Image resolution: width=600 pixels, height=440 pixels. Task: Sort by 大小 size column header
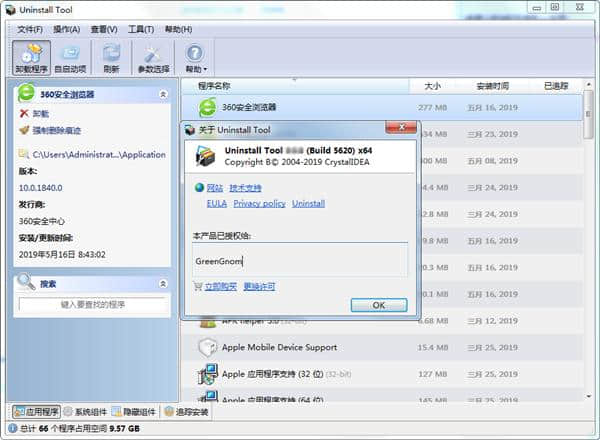click(432, 86)
